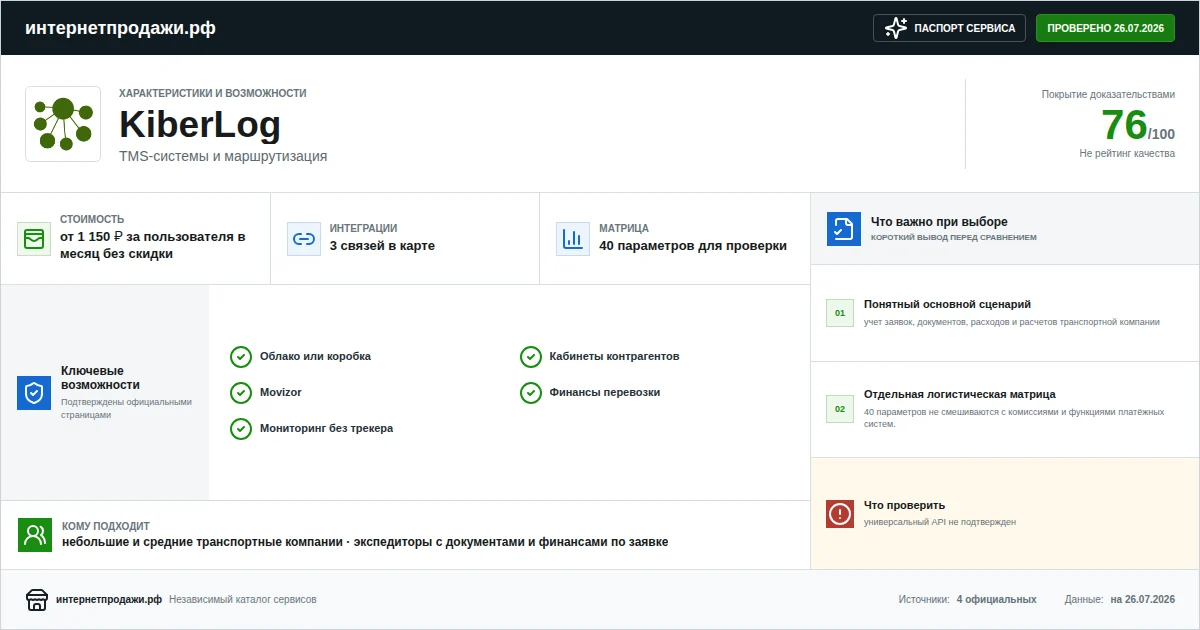Click the учет заявок, документов description

point(1012,322)
